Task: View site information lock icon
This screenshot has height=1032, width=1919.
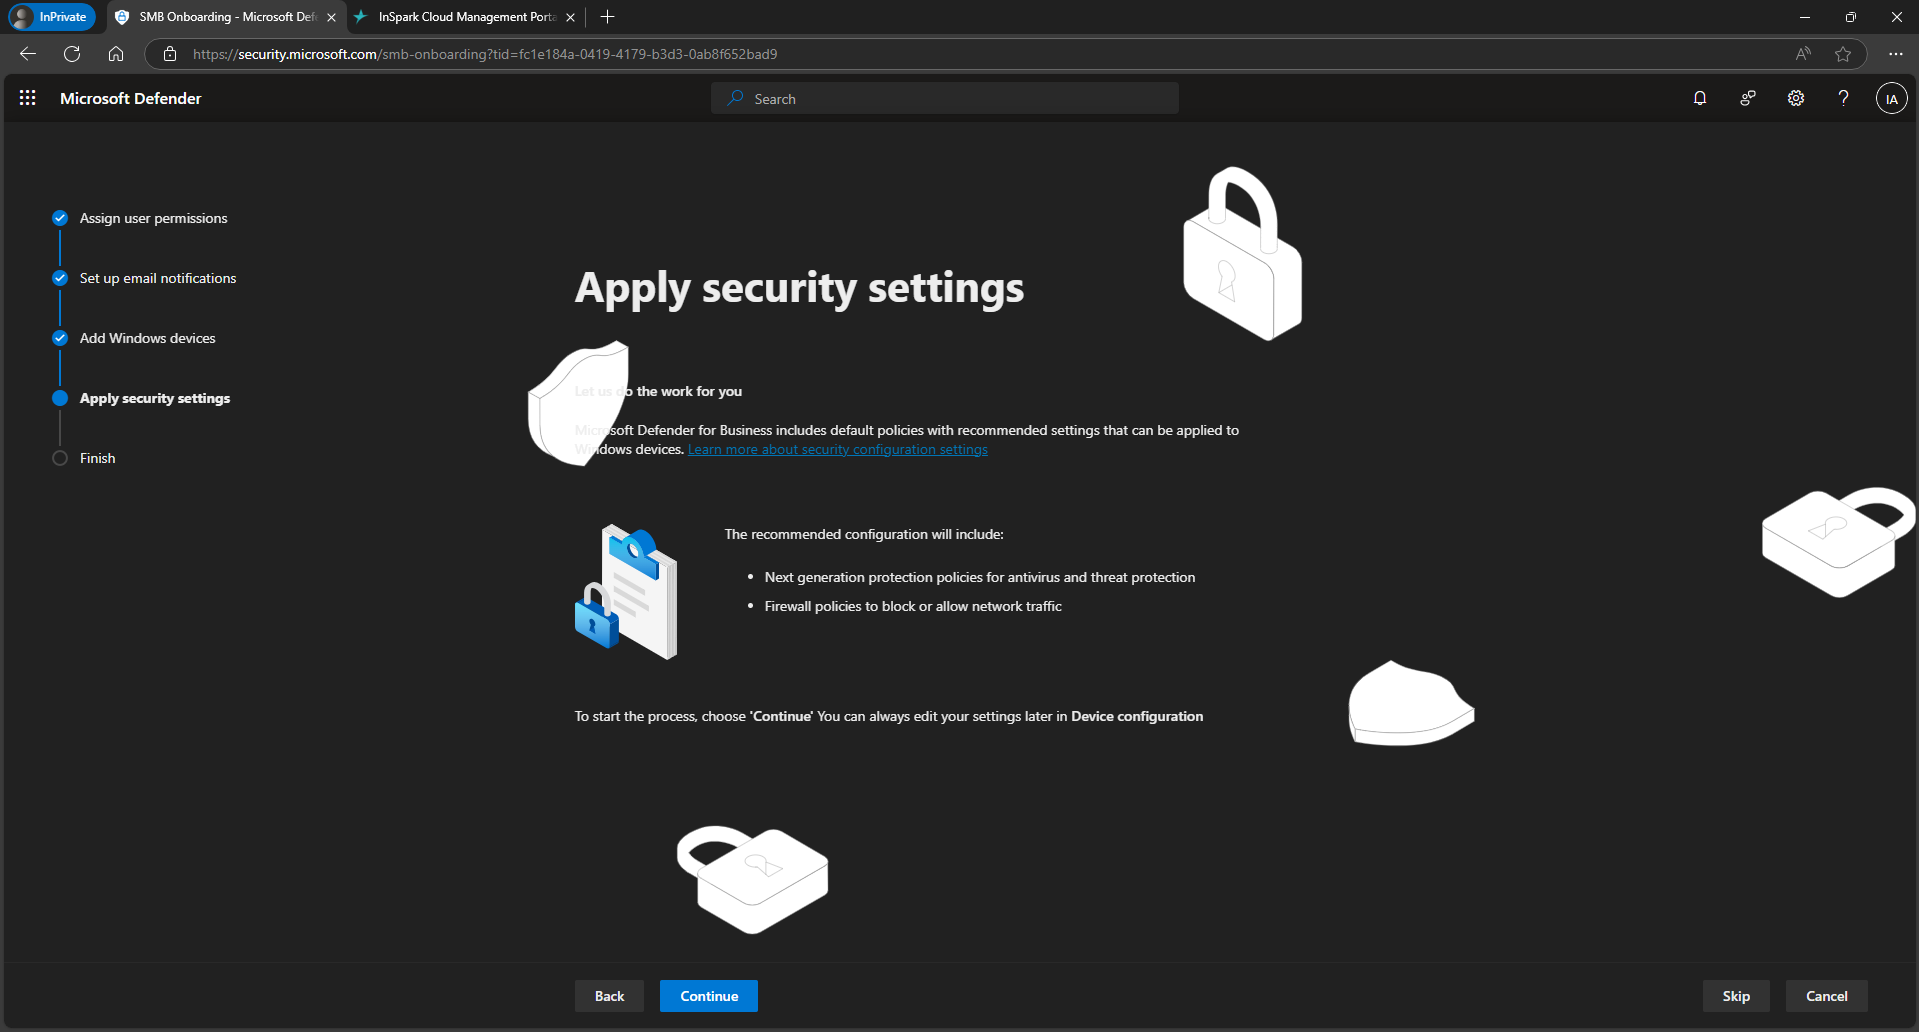Action: point(170,54)
